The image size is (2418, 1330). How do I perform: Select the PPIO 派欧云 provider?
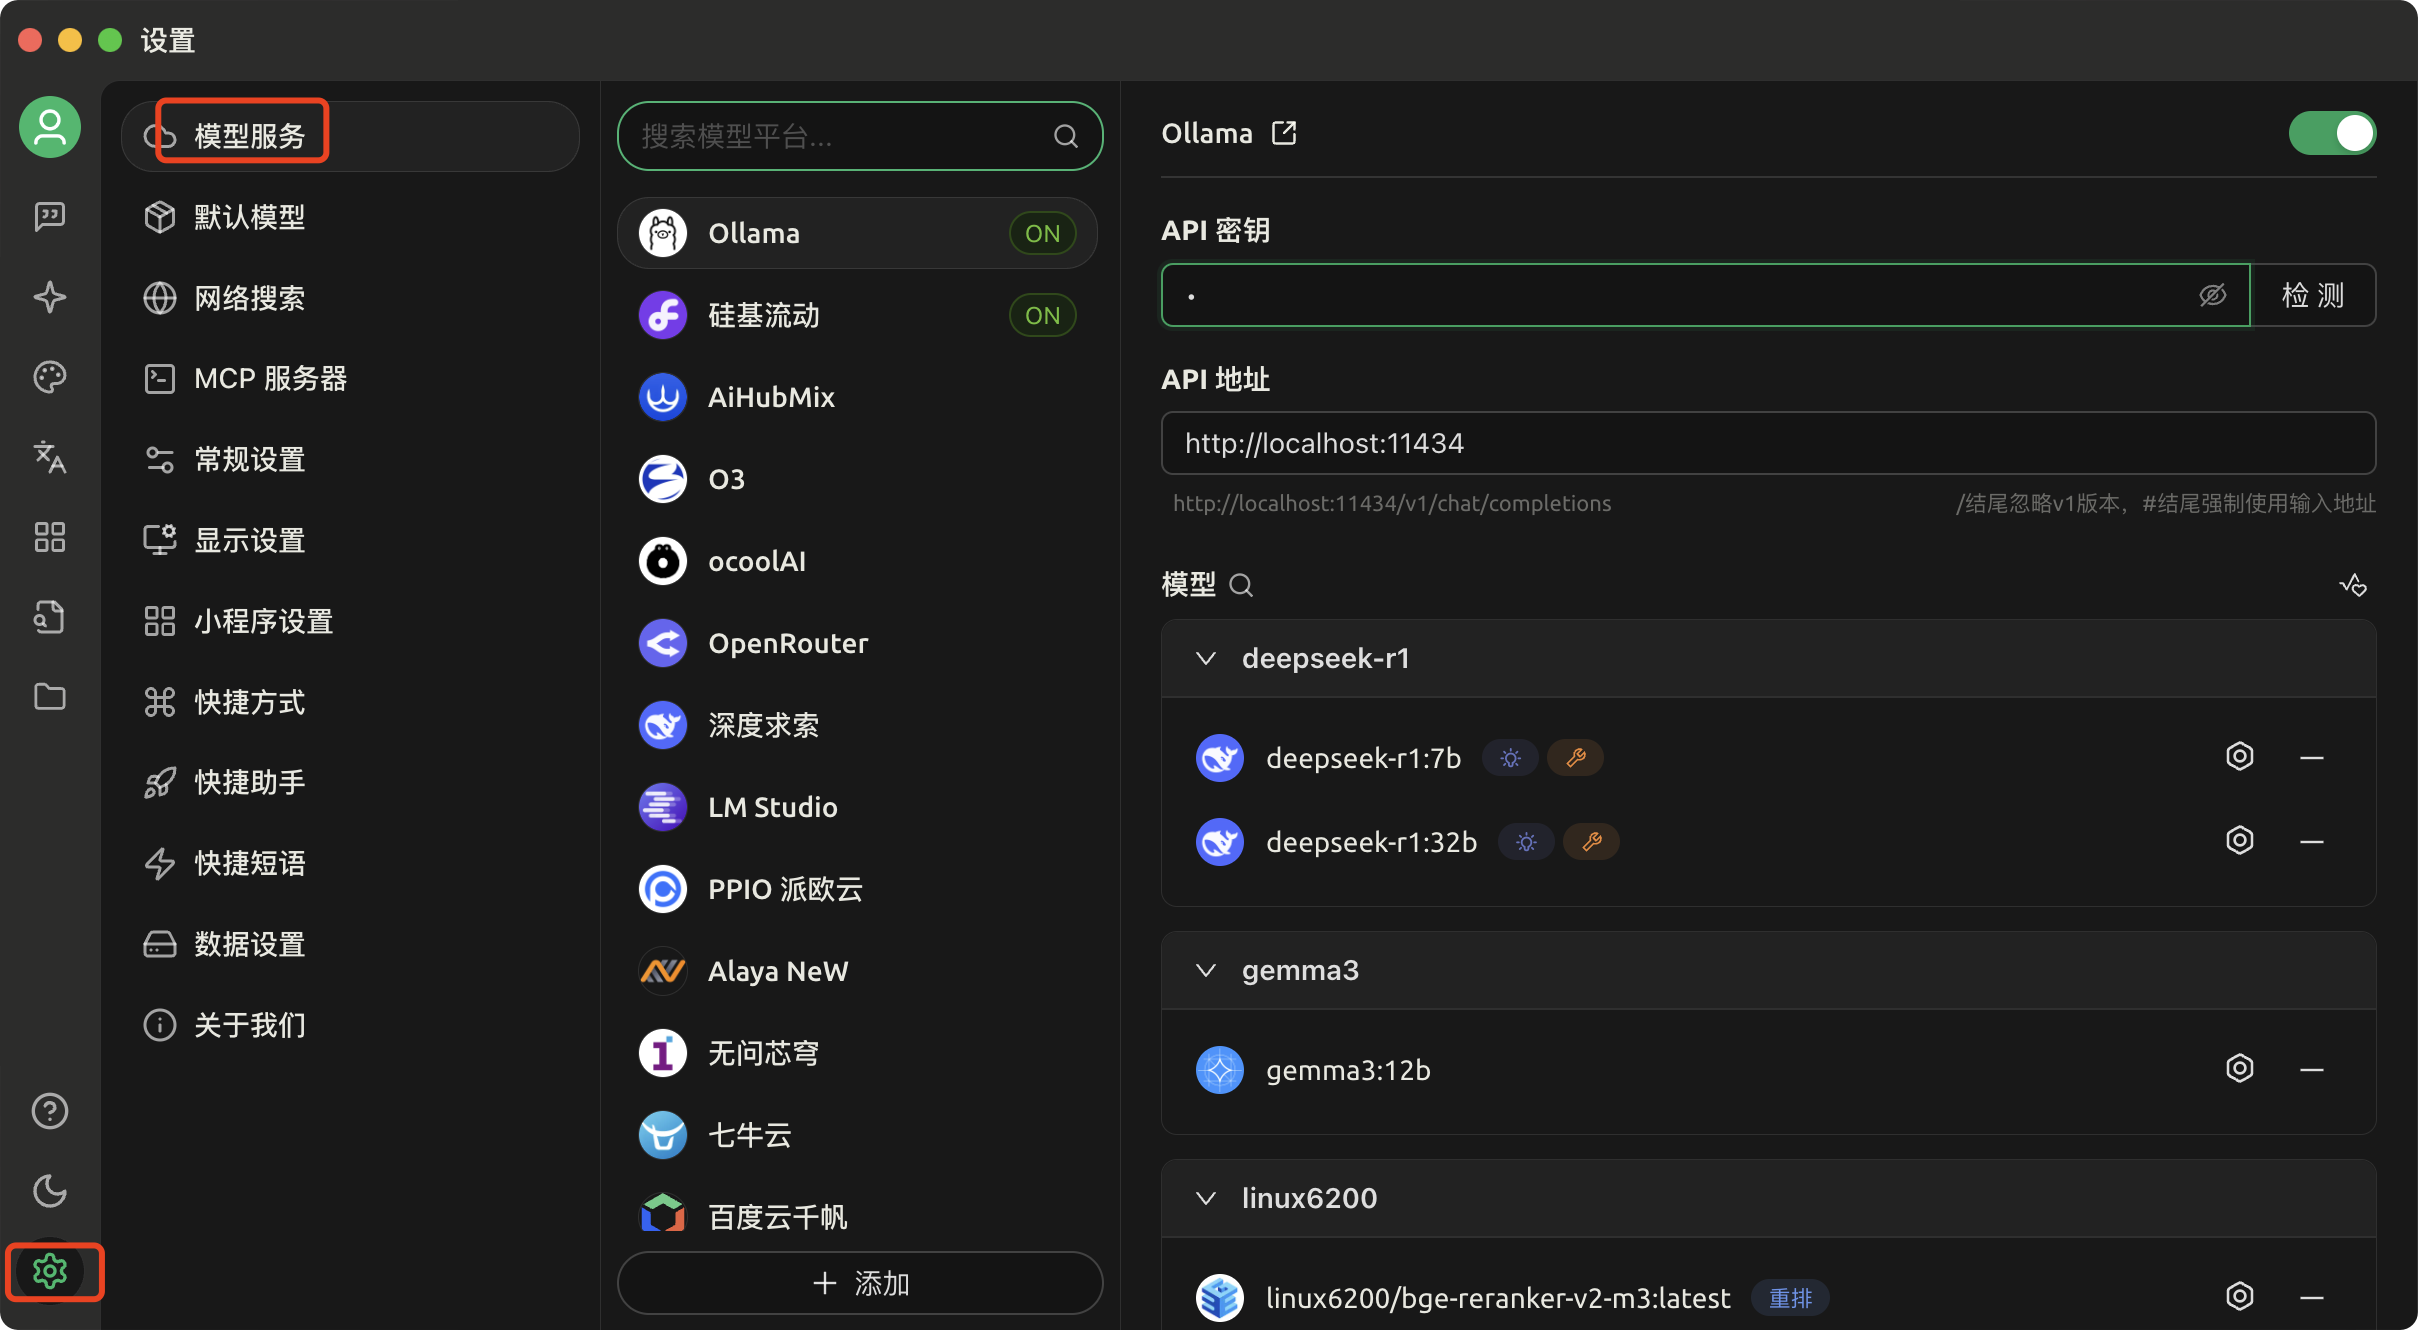coord(858,889)
